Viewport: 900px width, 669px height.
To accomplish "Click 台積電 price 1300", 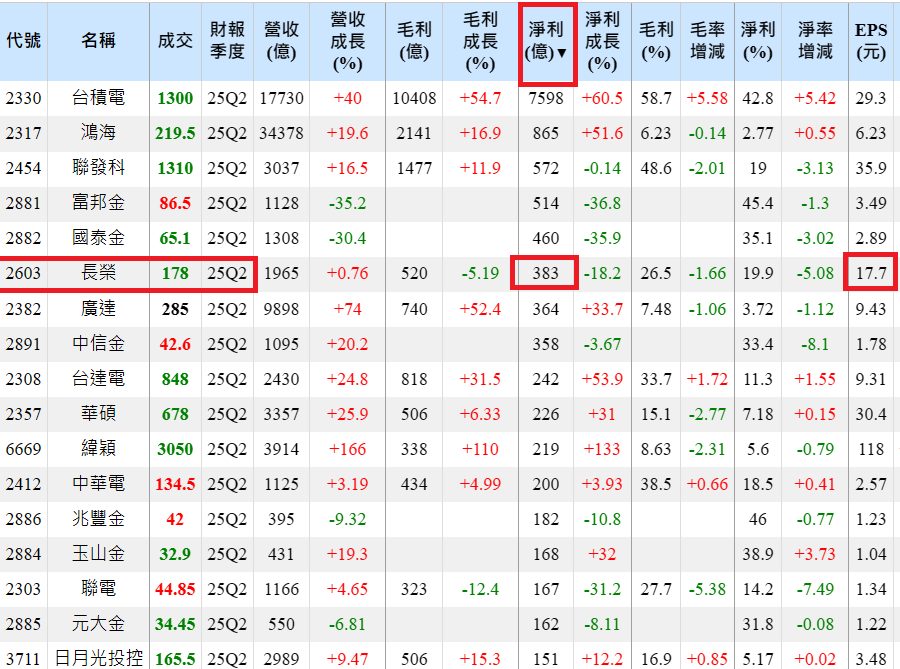I will coord(175,98).
